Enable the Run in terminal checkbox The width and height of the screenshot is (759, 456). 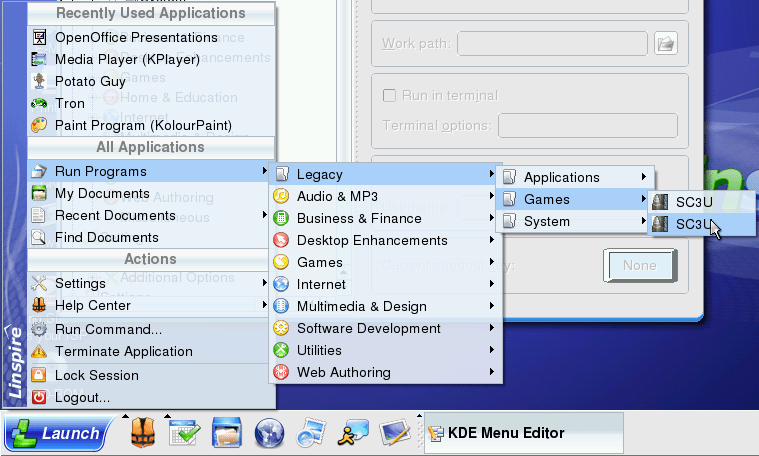390,96
